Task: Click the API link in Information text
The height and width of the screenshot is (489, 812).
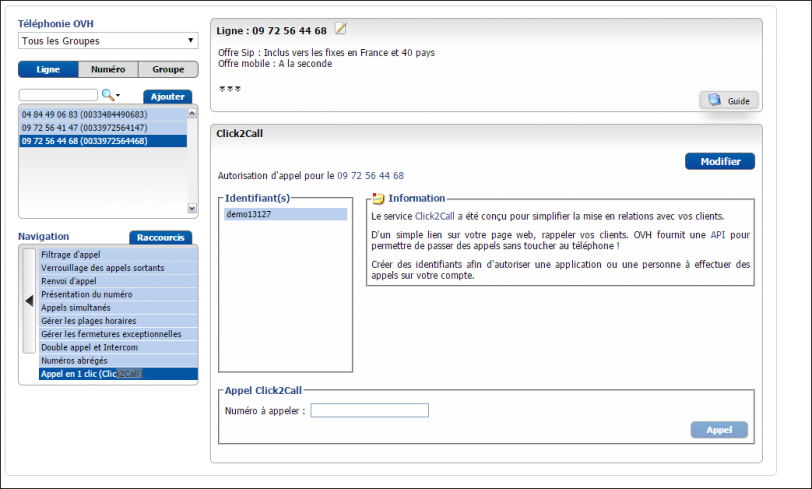Action: click(x=718, y=235)
